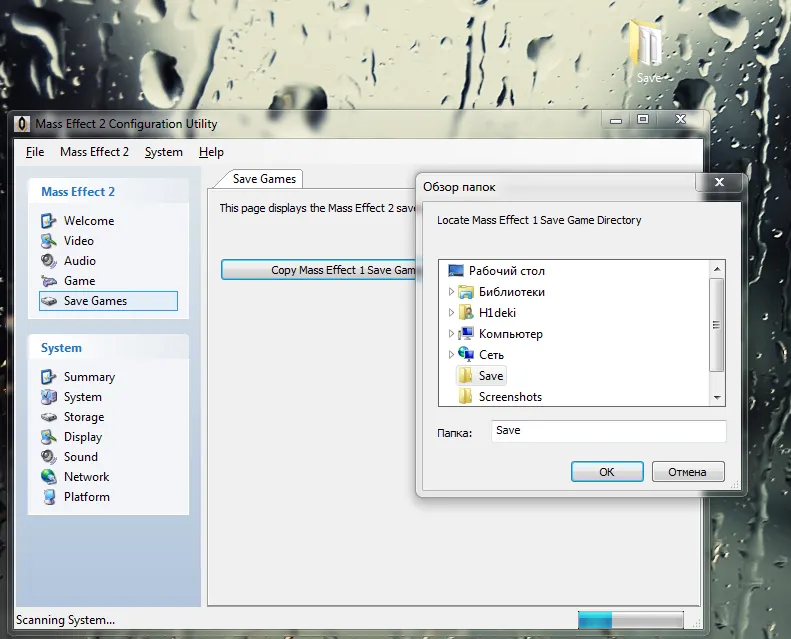
Task: Click the H1deki user folder icon
Action: [466, 313]
